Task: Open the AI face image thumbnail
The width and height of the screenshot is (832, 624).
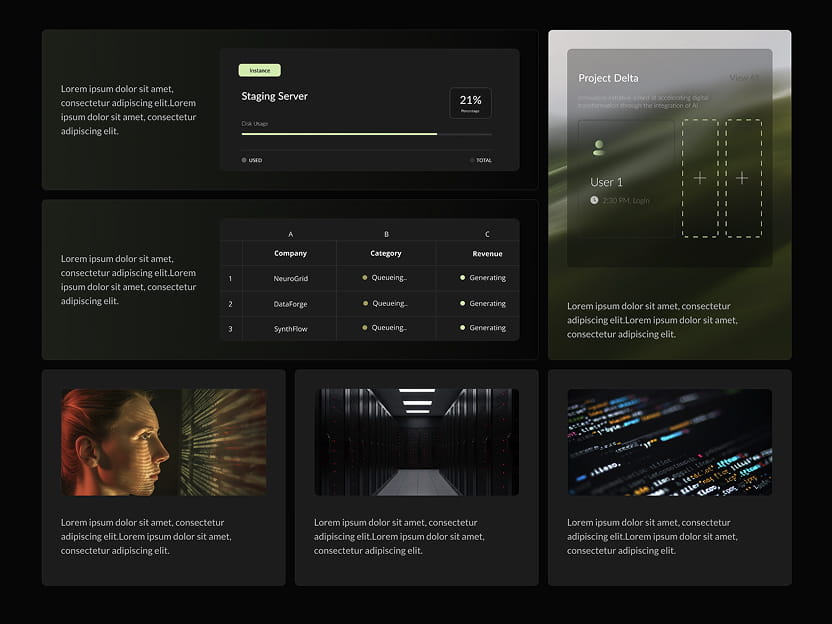Action: click(163, 441)
